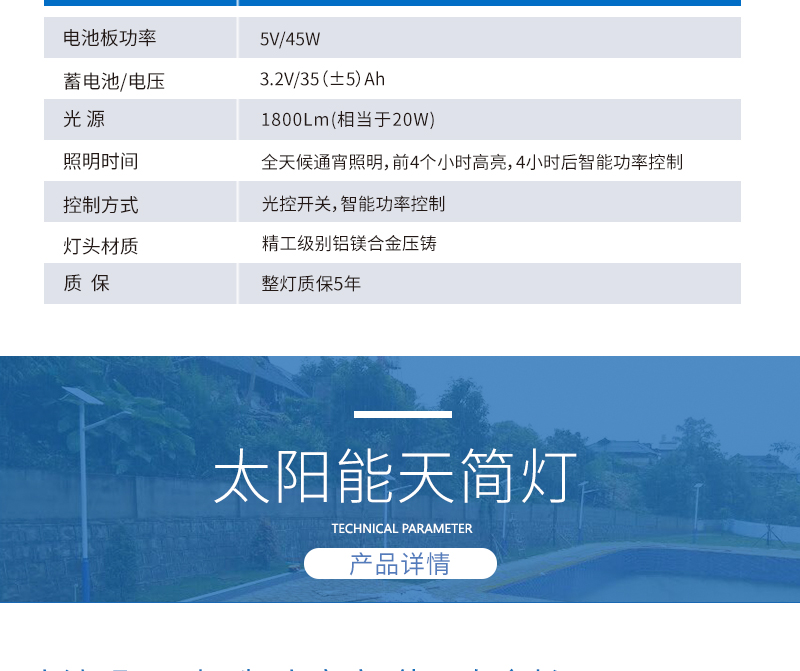Select the 光源 row label

tap(84, 120)
